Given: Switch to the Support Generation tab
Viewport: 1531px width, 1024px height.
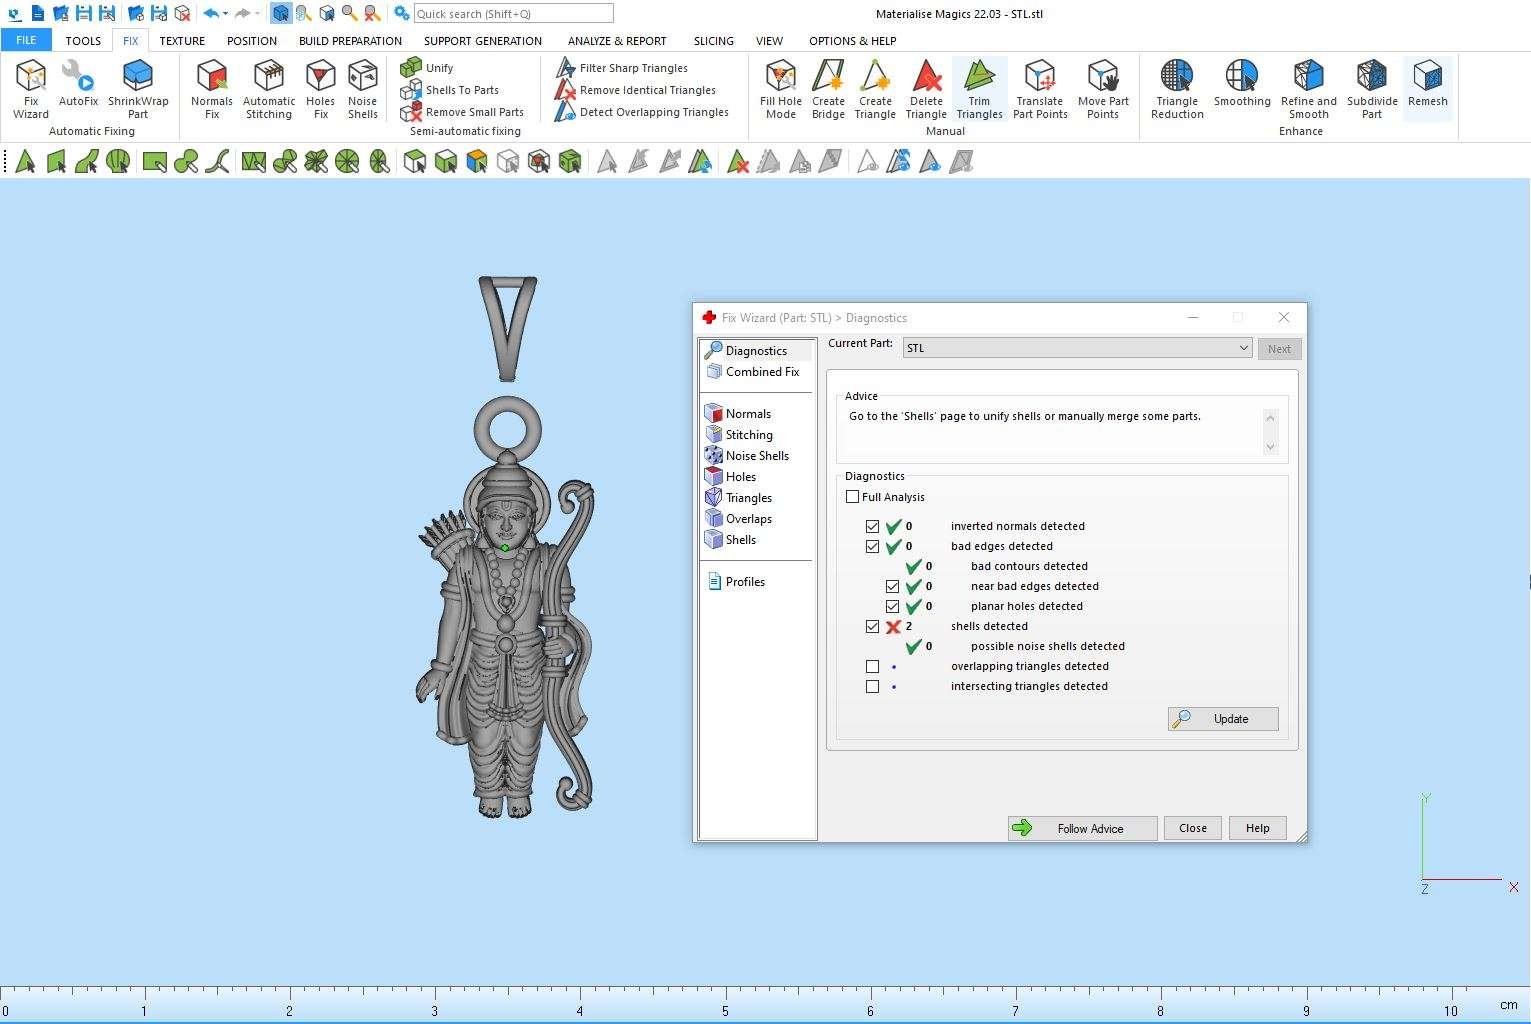Looking at the screenshot, I should [x=482, y=41].
